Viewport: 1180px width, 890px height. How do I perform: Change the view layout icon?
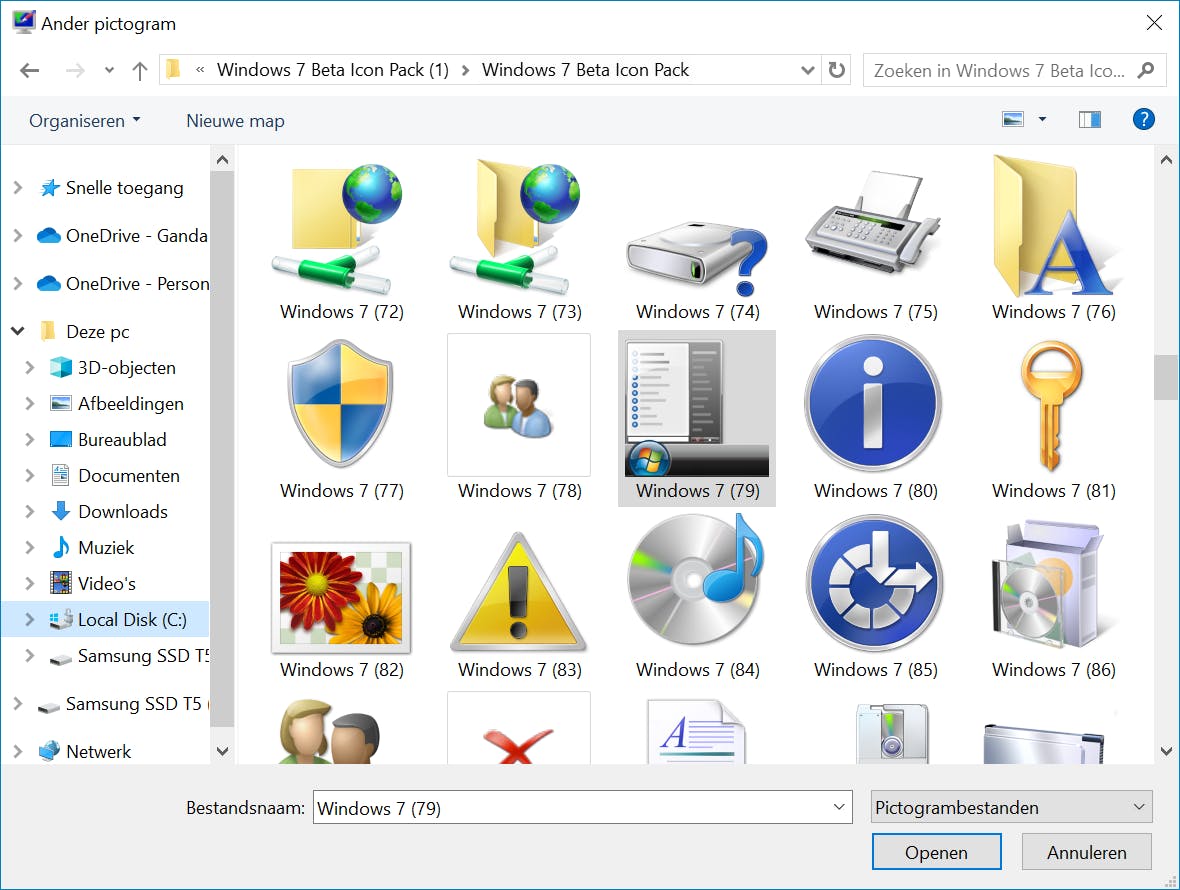(x=1013, y=119)
